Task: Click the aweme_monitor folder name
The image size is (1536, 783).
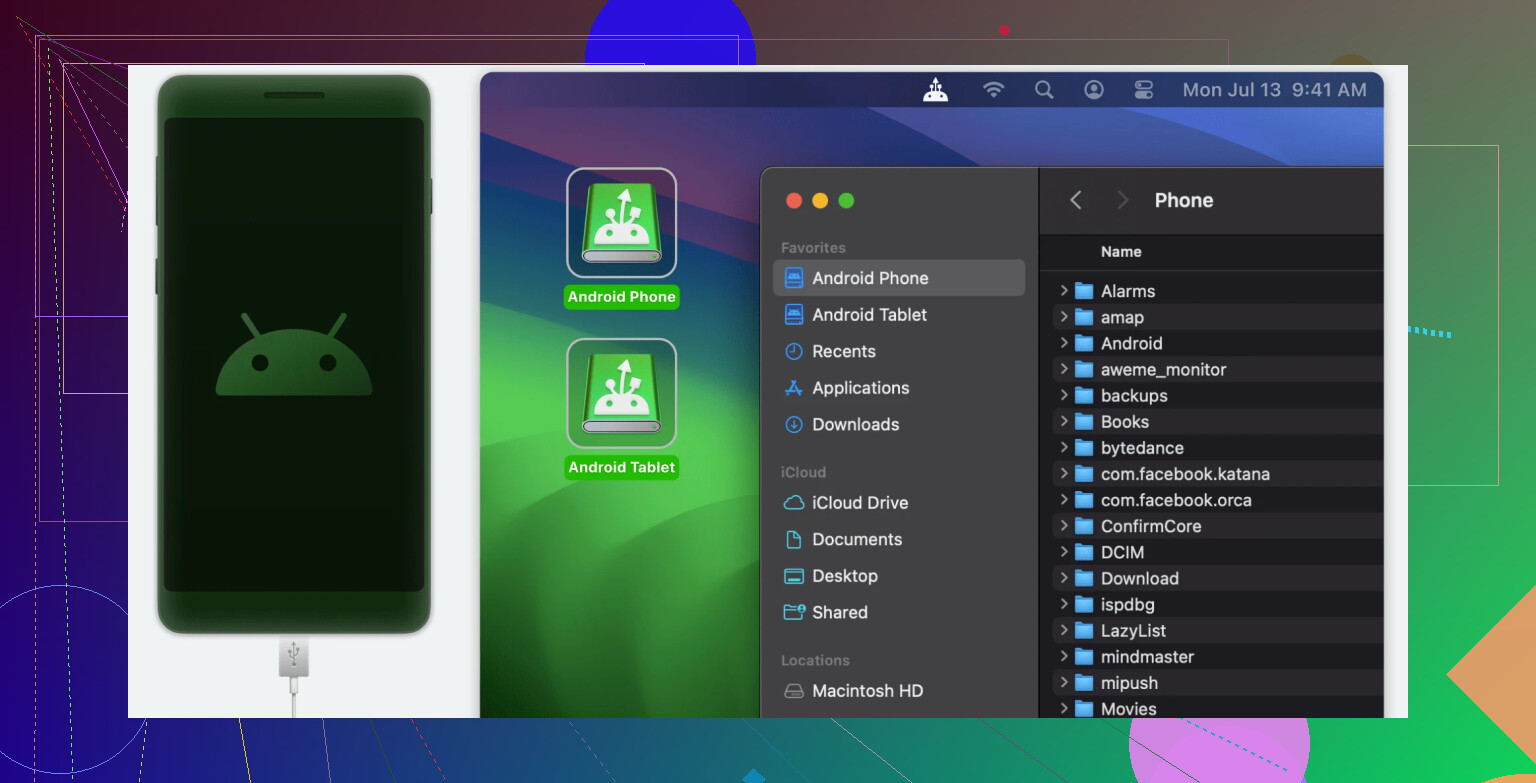Action: (1163, 369)
